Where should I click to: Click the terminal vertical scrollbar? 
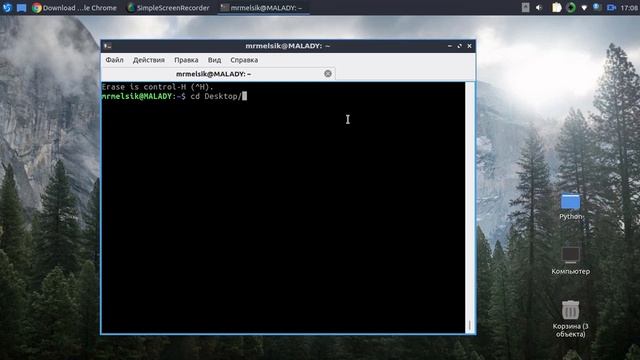point(470,207)
